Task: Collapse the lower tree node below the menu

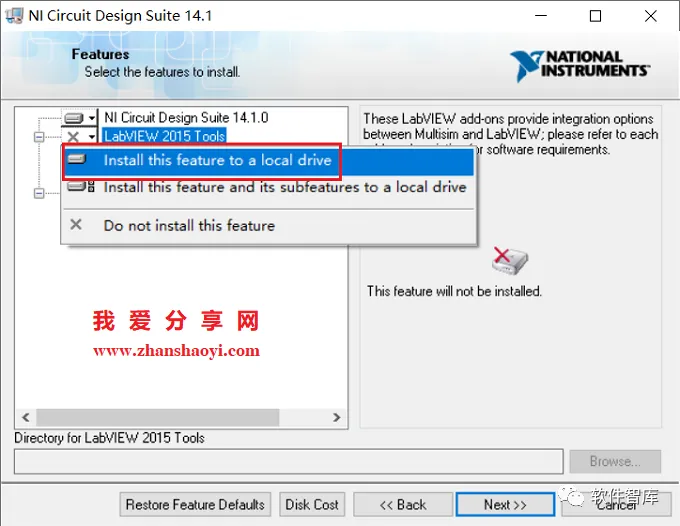Action: pyautogui.click(x=39, y=193)
